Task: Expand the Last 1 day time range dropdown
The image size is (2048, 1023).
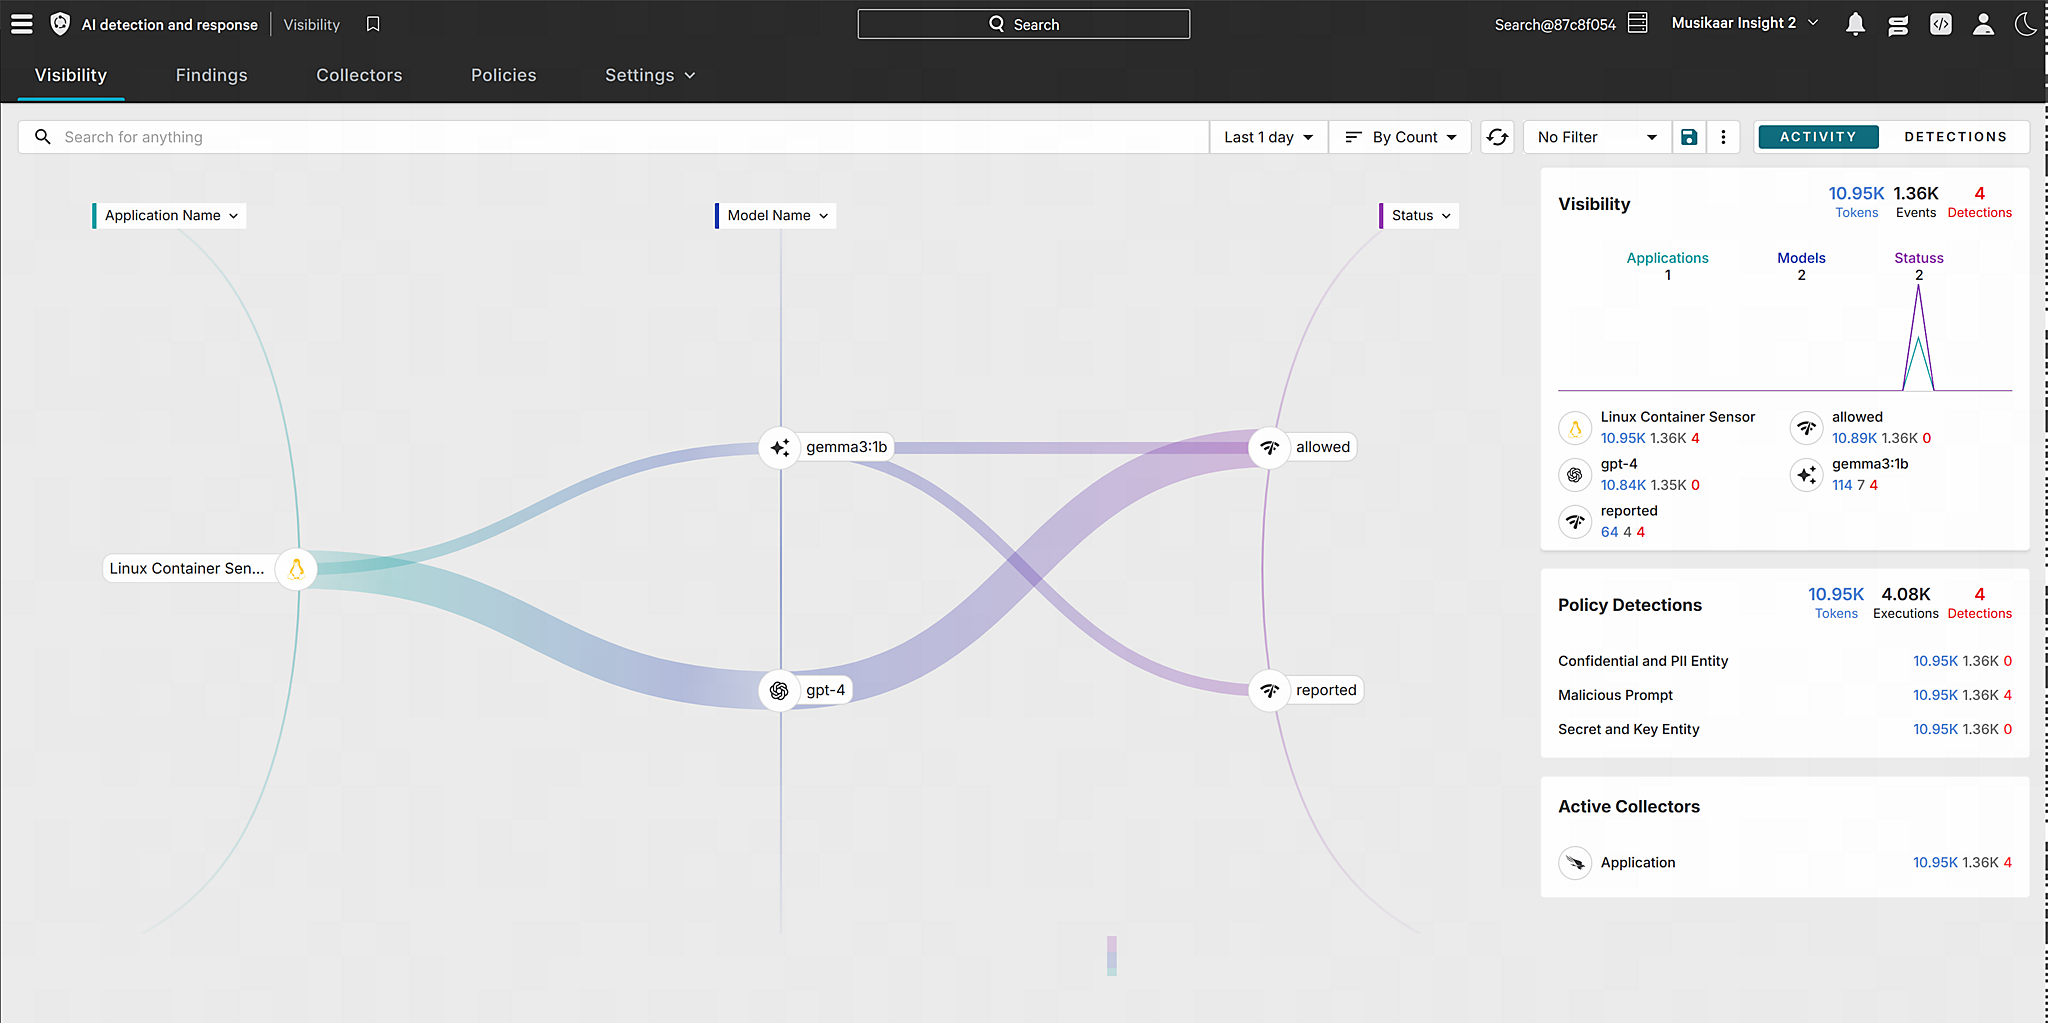Action: [x=1268, y=137]
